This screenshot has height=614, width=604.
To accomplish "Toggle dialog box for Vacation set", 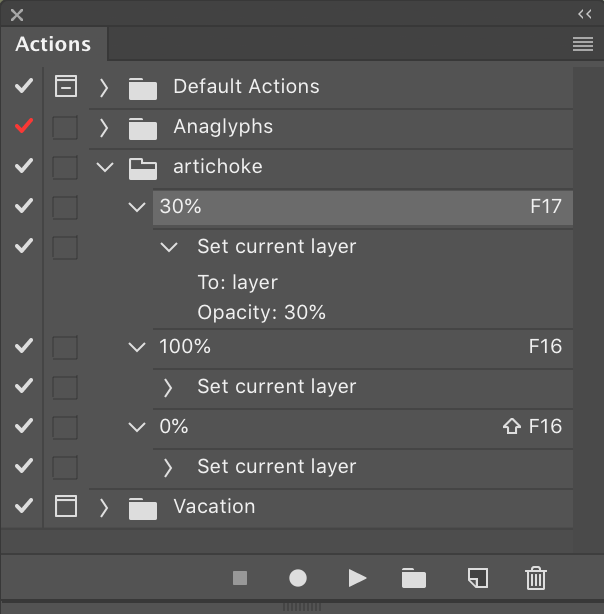I will click(66, 506).
